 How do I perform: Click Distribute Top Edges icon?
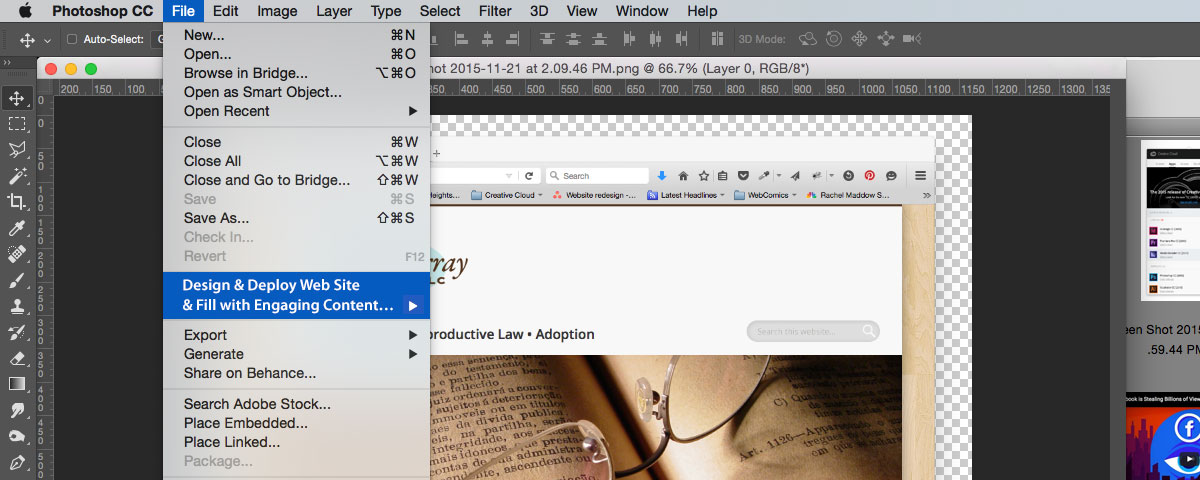tap(547, 39)
